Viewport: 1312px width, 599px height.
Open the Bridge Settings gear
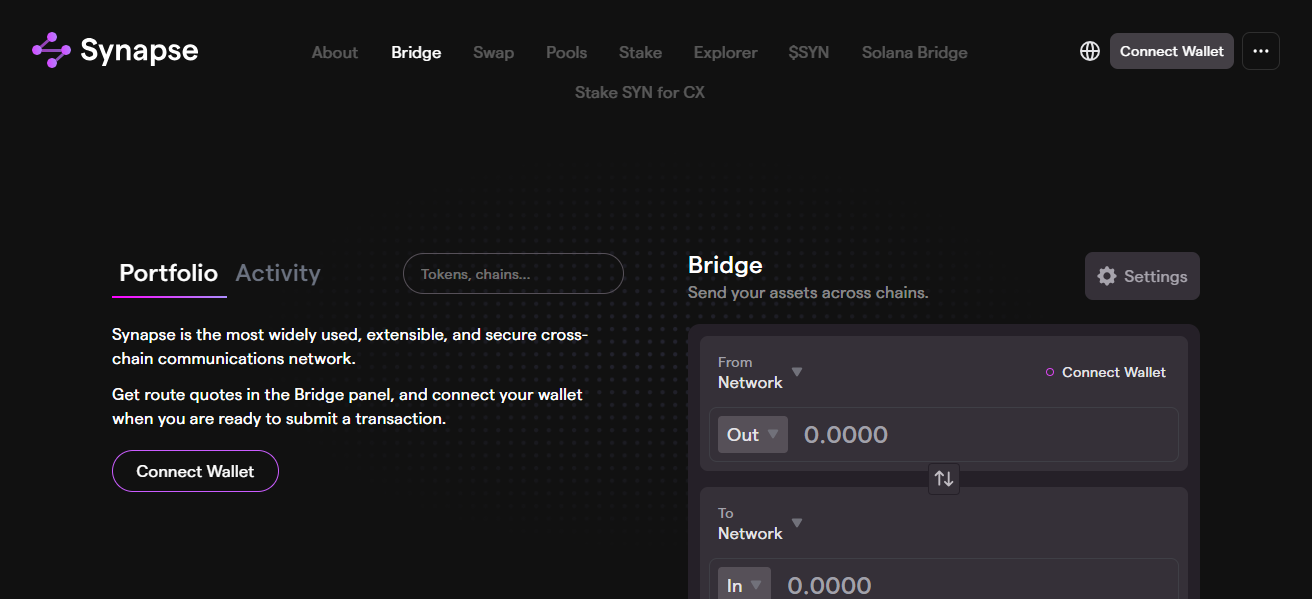coord(1141,276)
